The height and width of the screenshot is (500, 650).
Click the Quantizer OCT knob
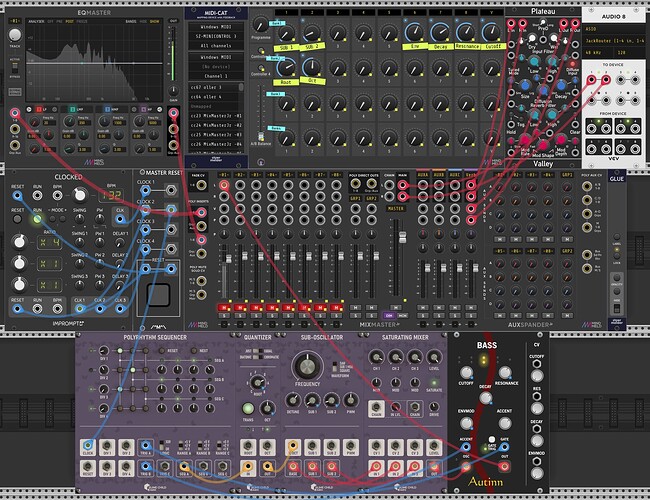pyautogui.click(x=267, y=408)
